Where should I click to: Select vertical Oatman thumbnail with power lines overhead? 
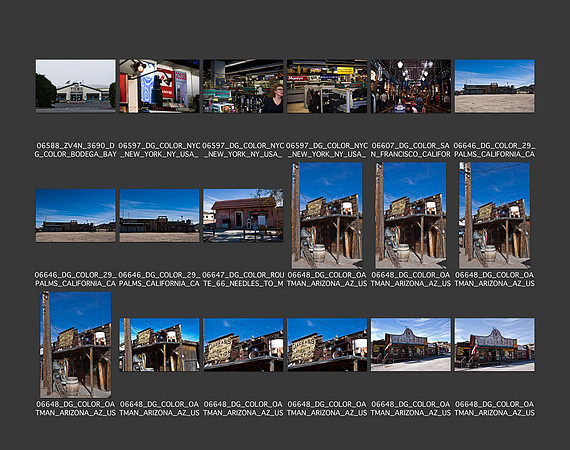coord(494,215)
